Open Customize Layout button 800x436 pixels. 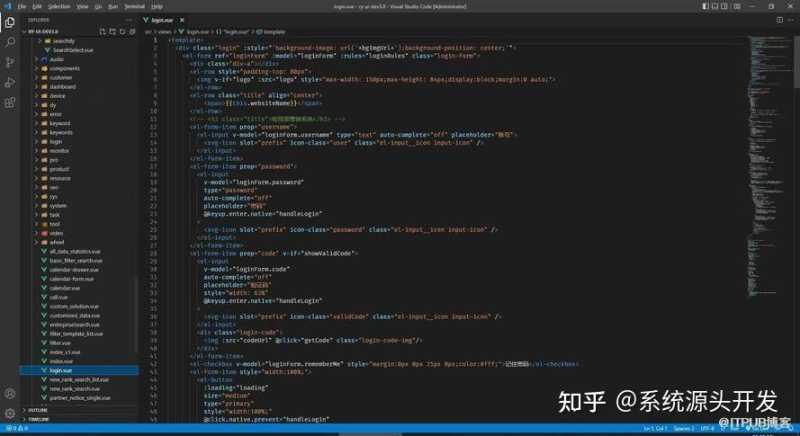click(x=737, y=7)
